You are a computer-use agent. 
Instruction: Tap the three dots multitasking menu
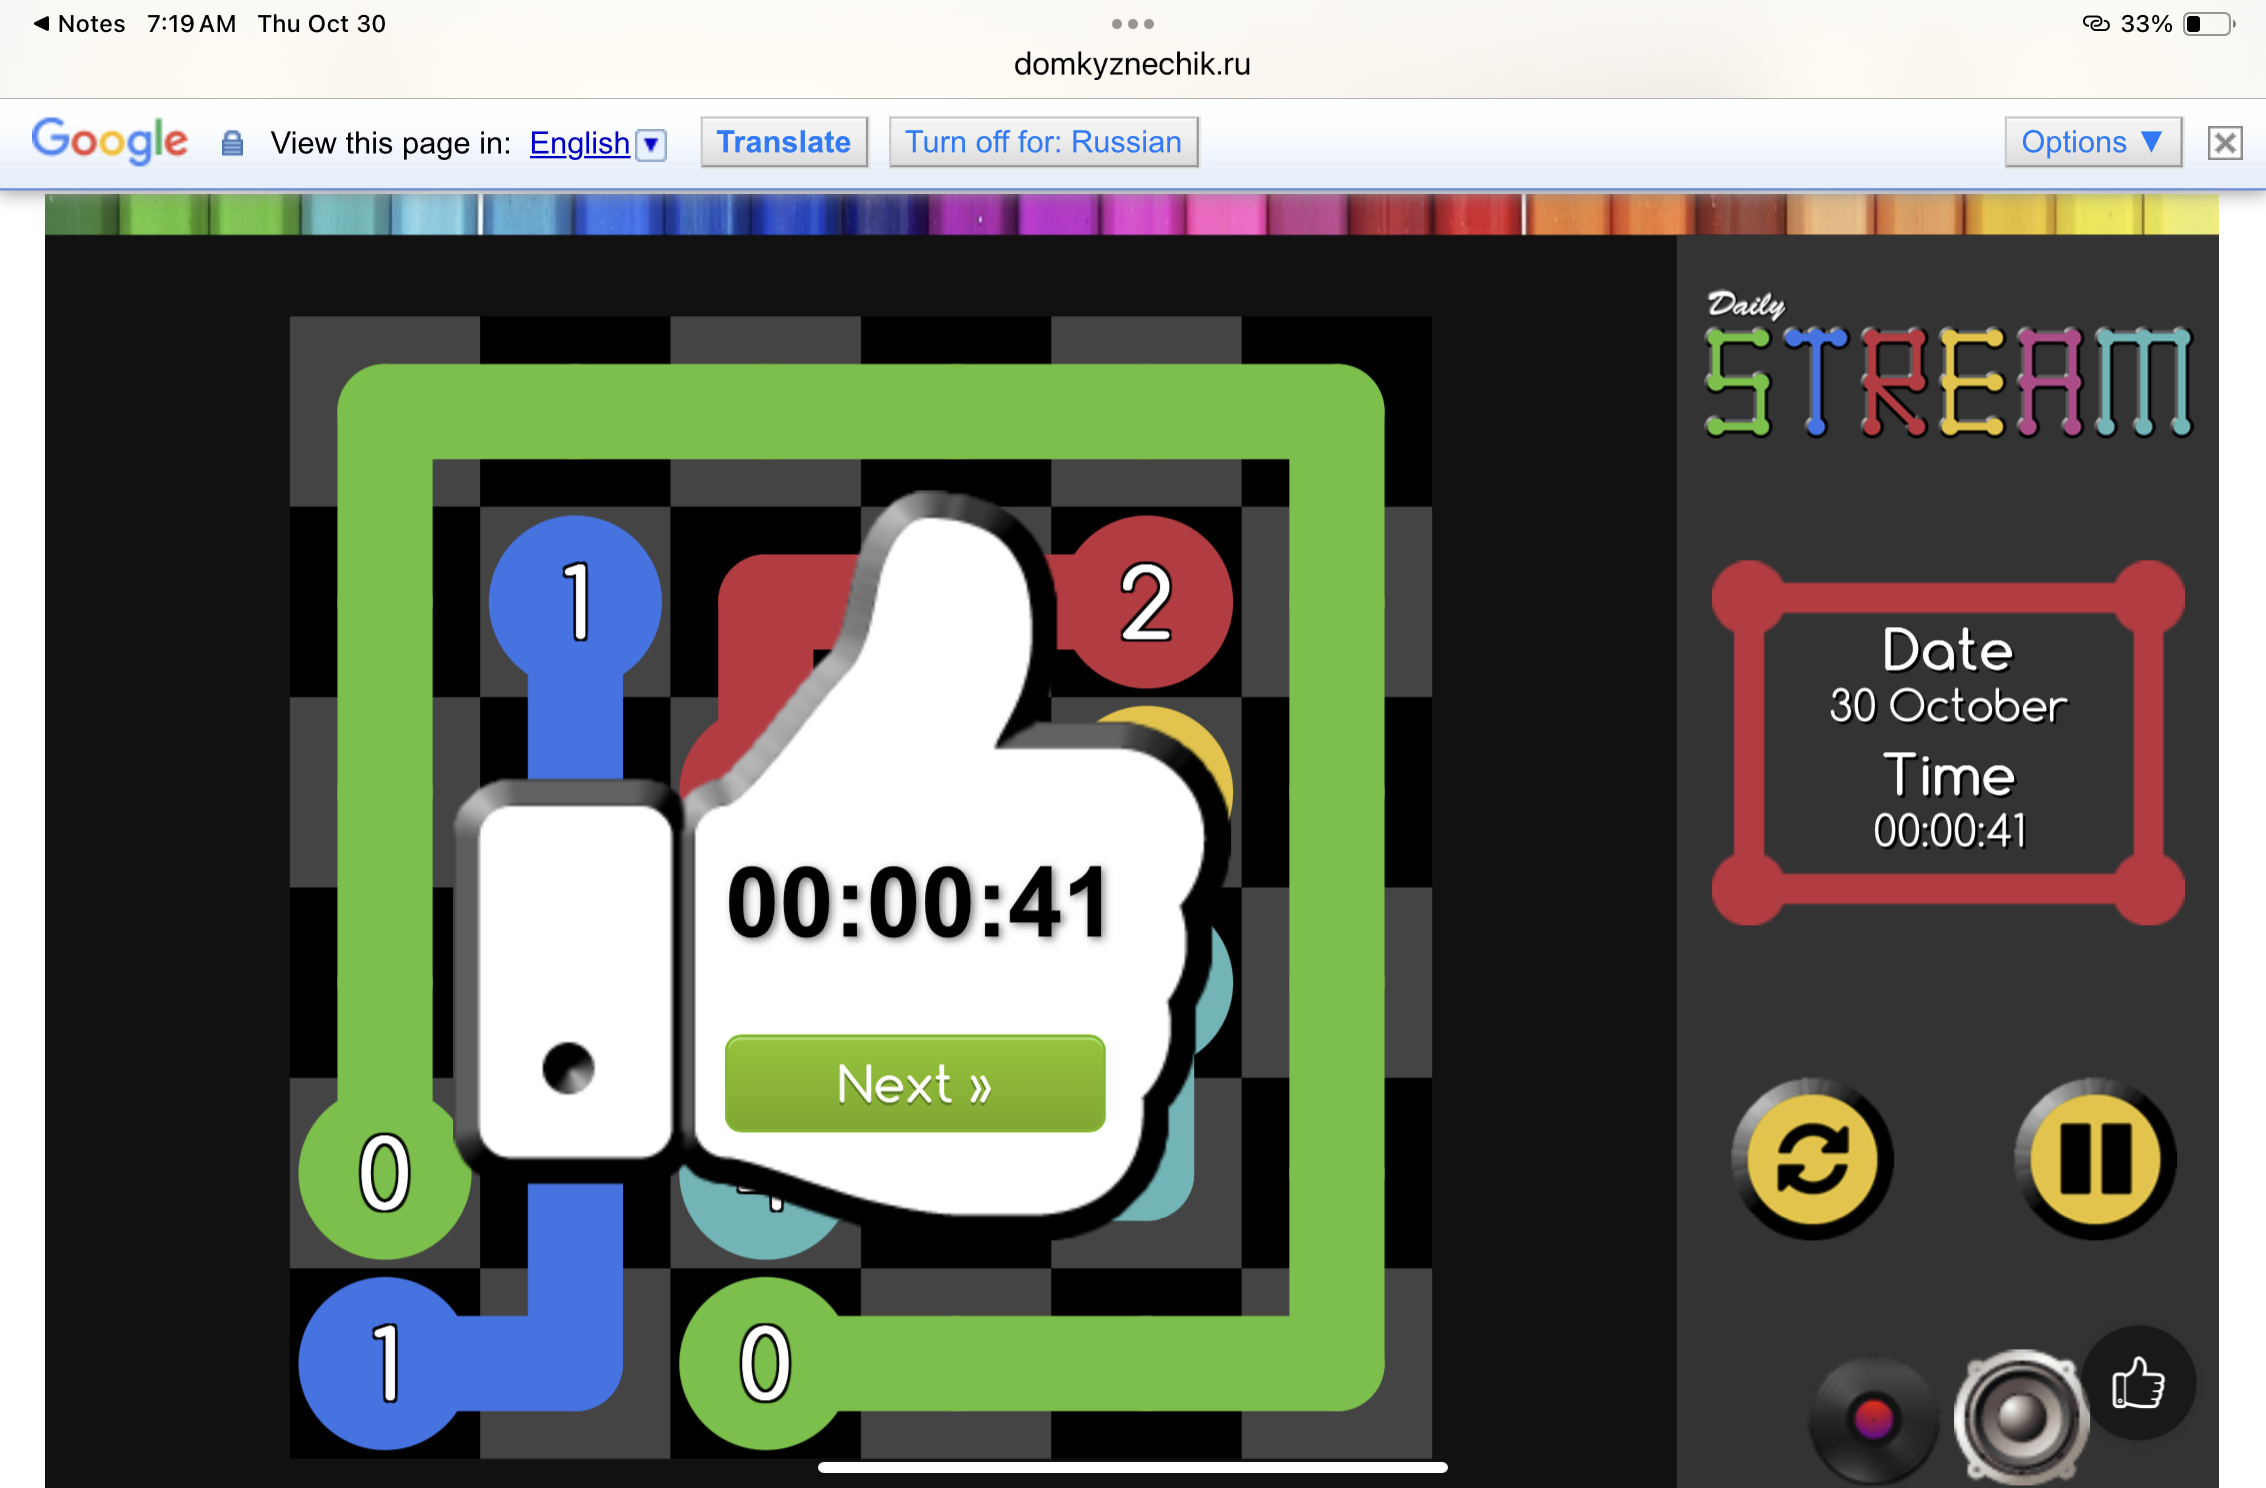[x=1132, y=23]
